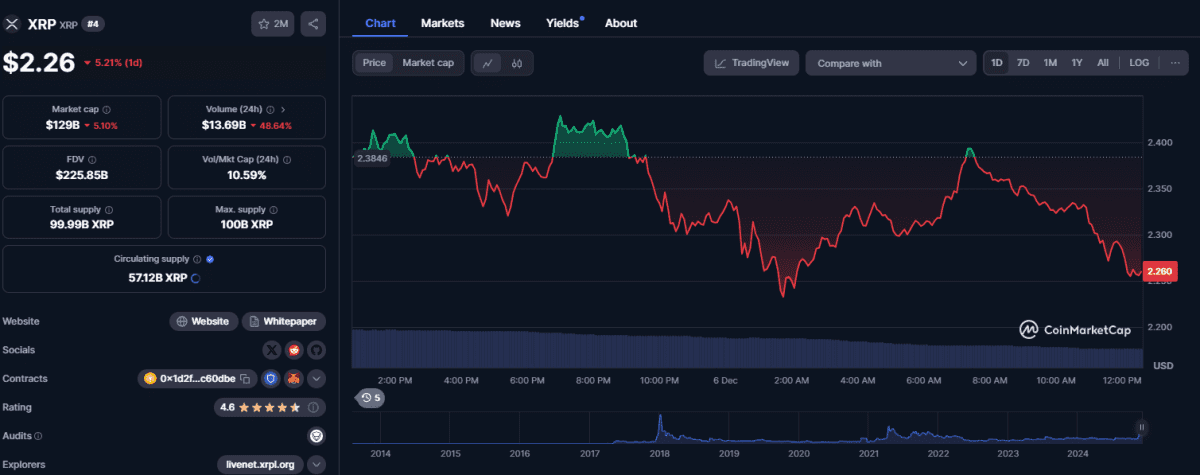Select 1M time range

1050,63
